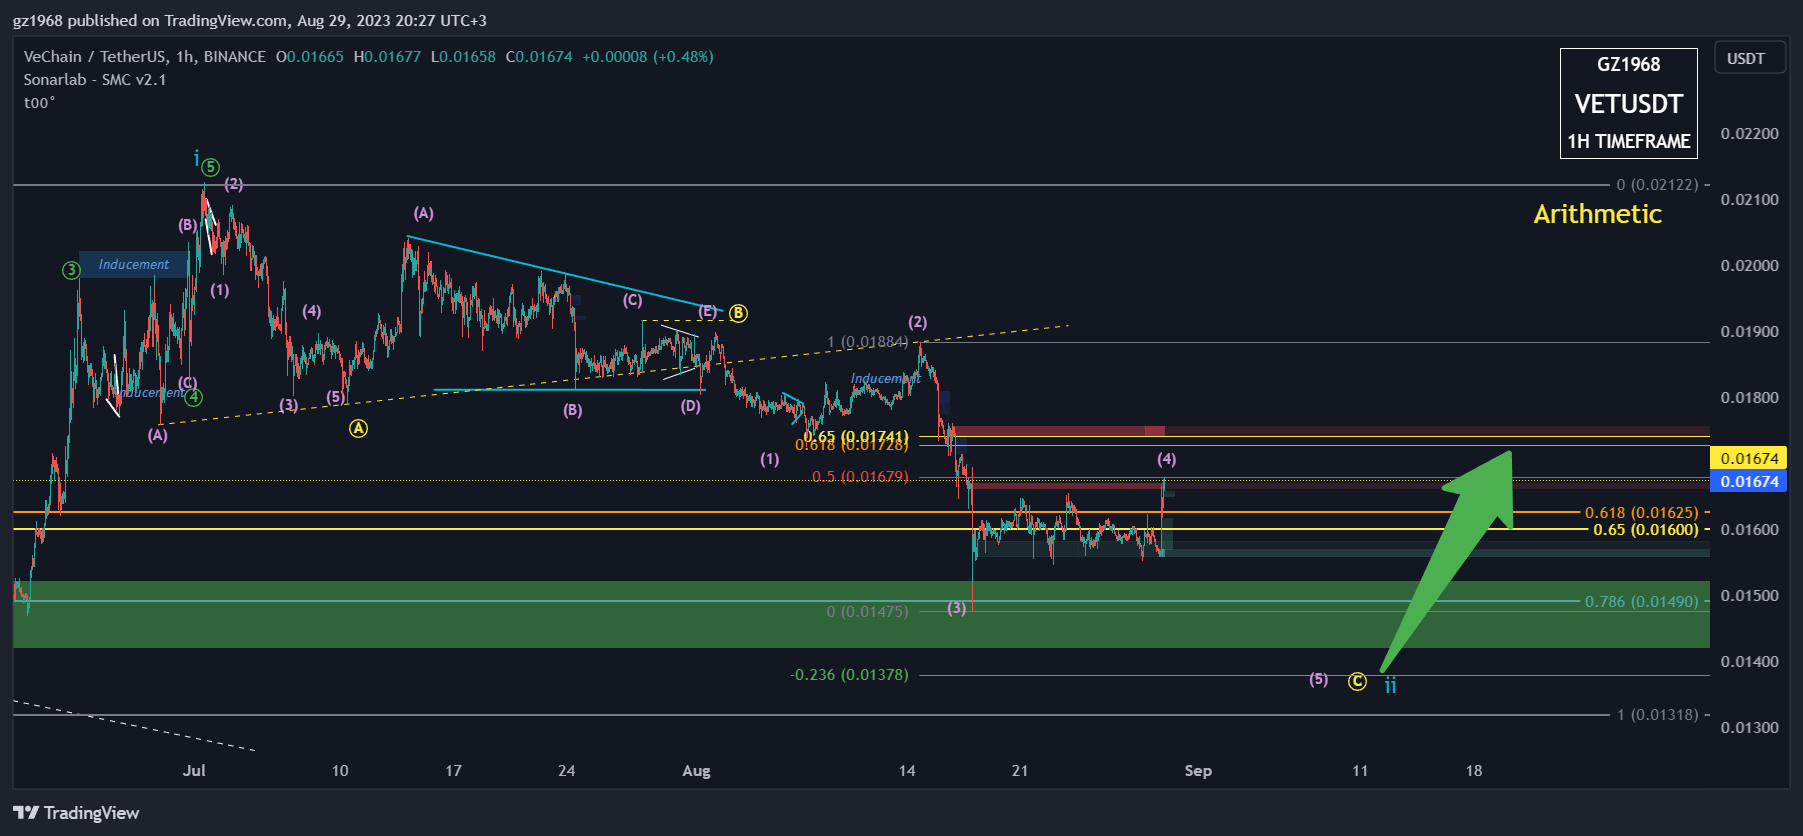This screenshot has height=836, width=1803.
Task: Click the 0.618 (0.01625) Fibonacci label
Action: click(1641, 513)
